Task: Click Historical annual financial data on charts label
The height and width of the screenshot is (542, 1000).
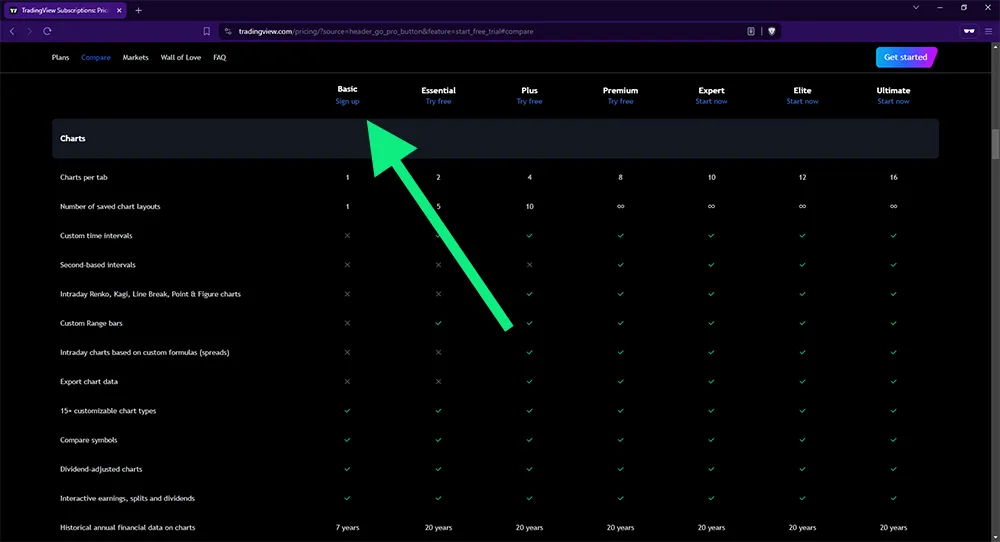Action: [x=128, y=528]
